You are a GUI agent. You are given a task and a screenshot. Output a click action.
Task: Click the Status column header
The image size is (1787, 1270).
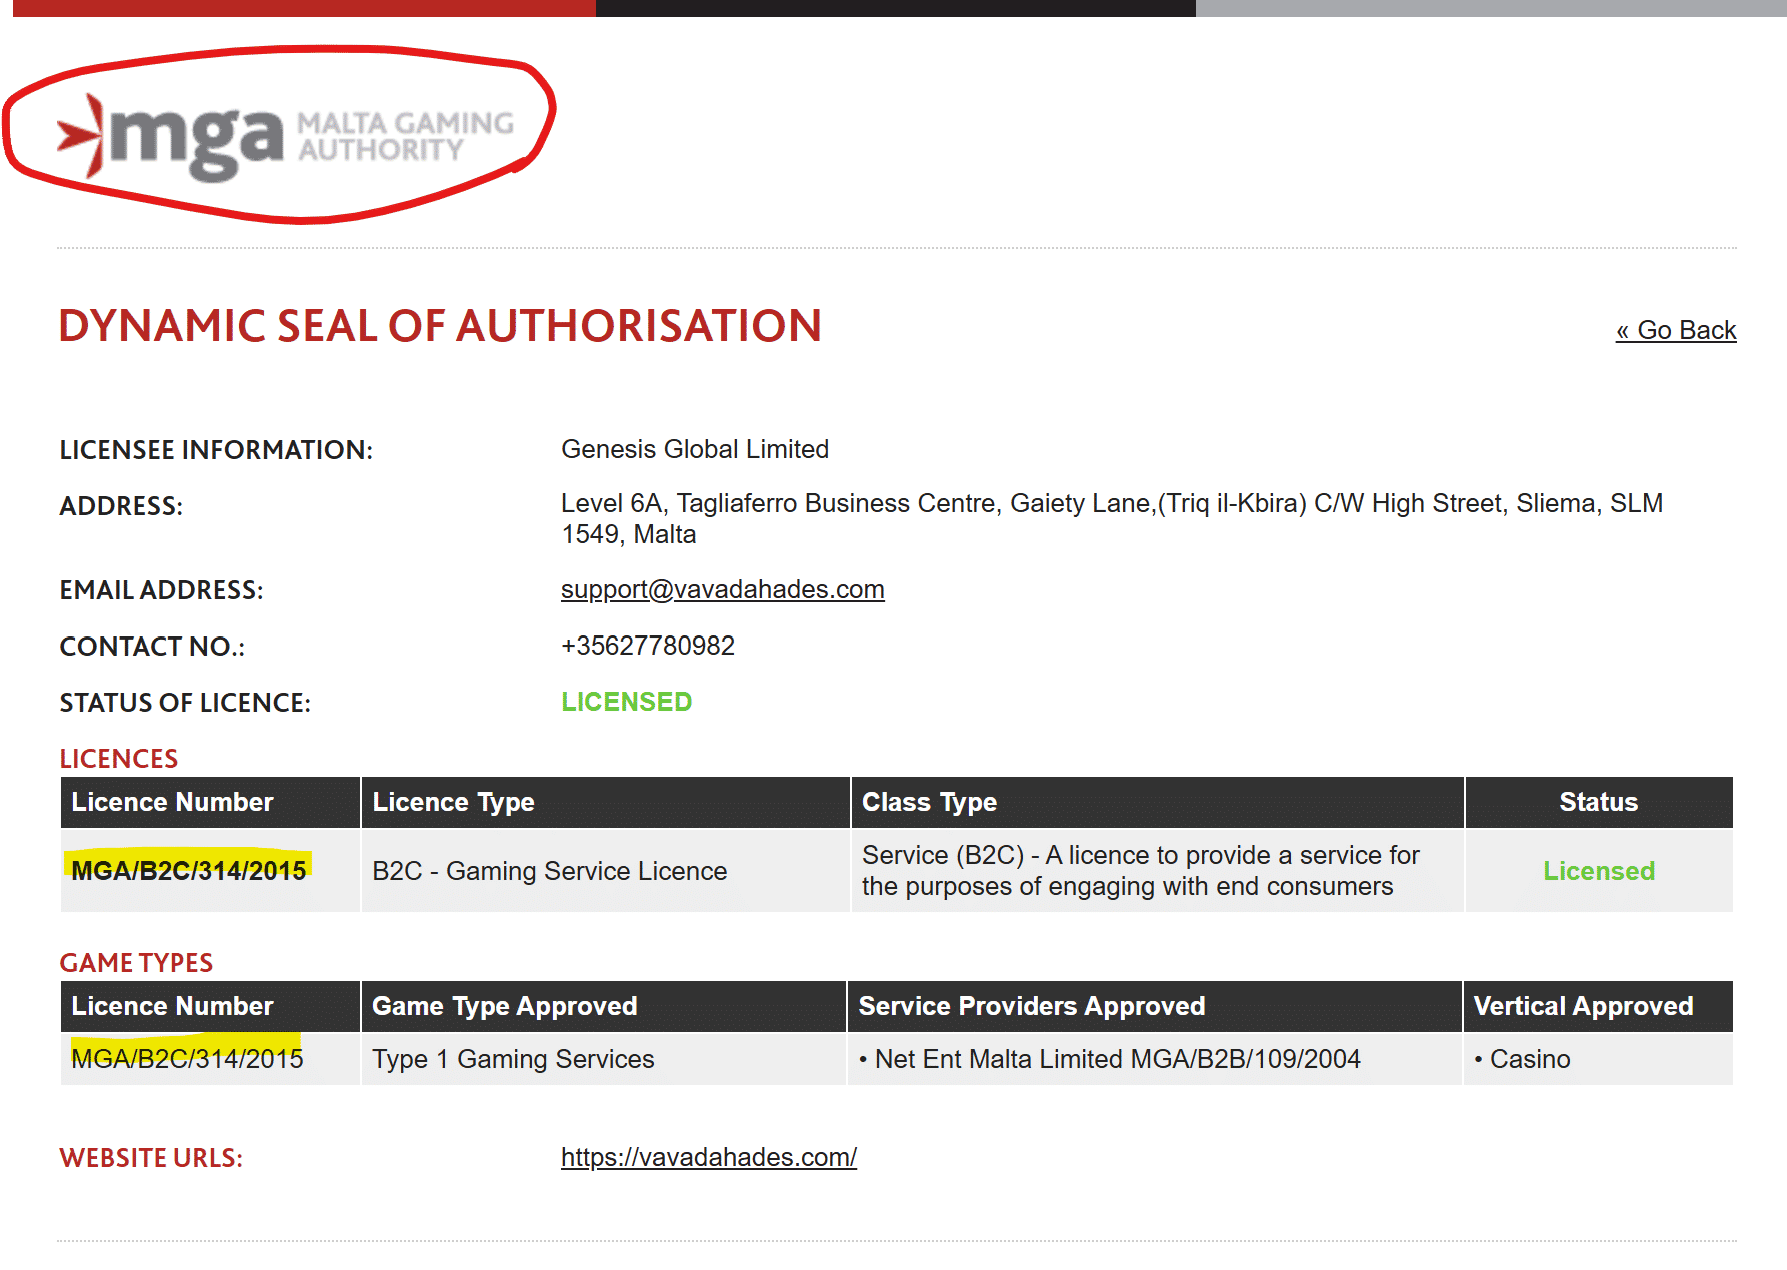tap(1598, 802)
